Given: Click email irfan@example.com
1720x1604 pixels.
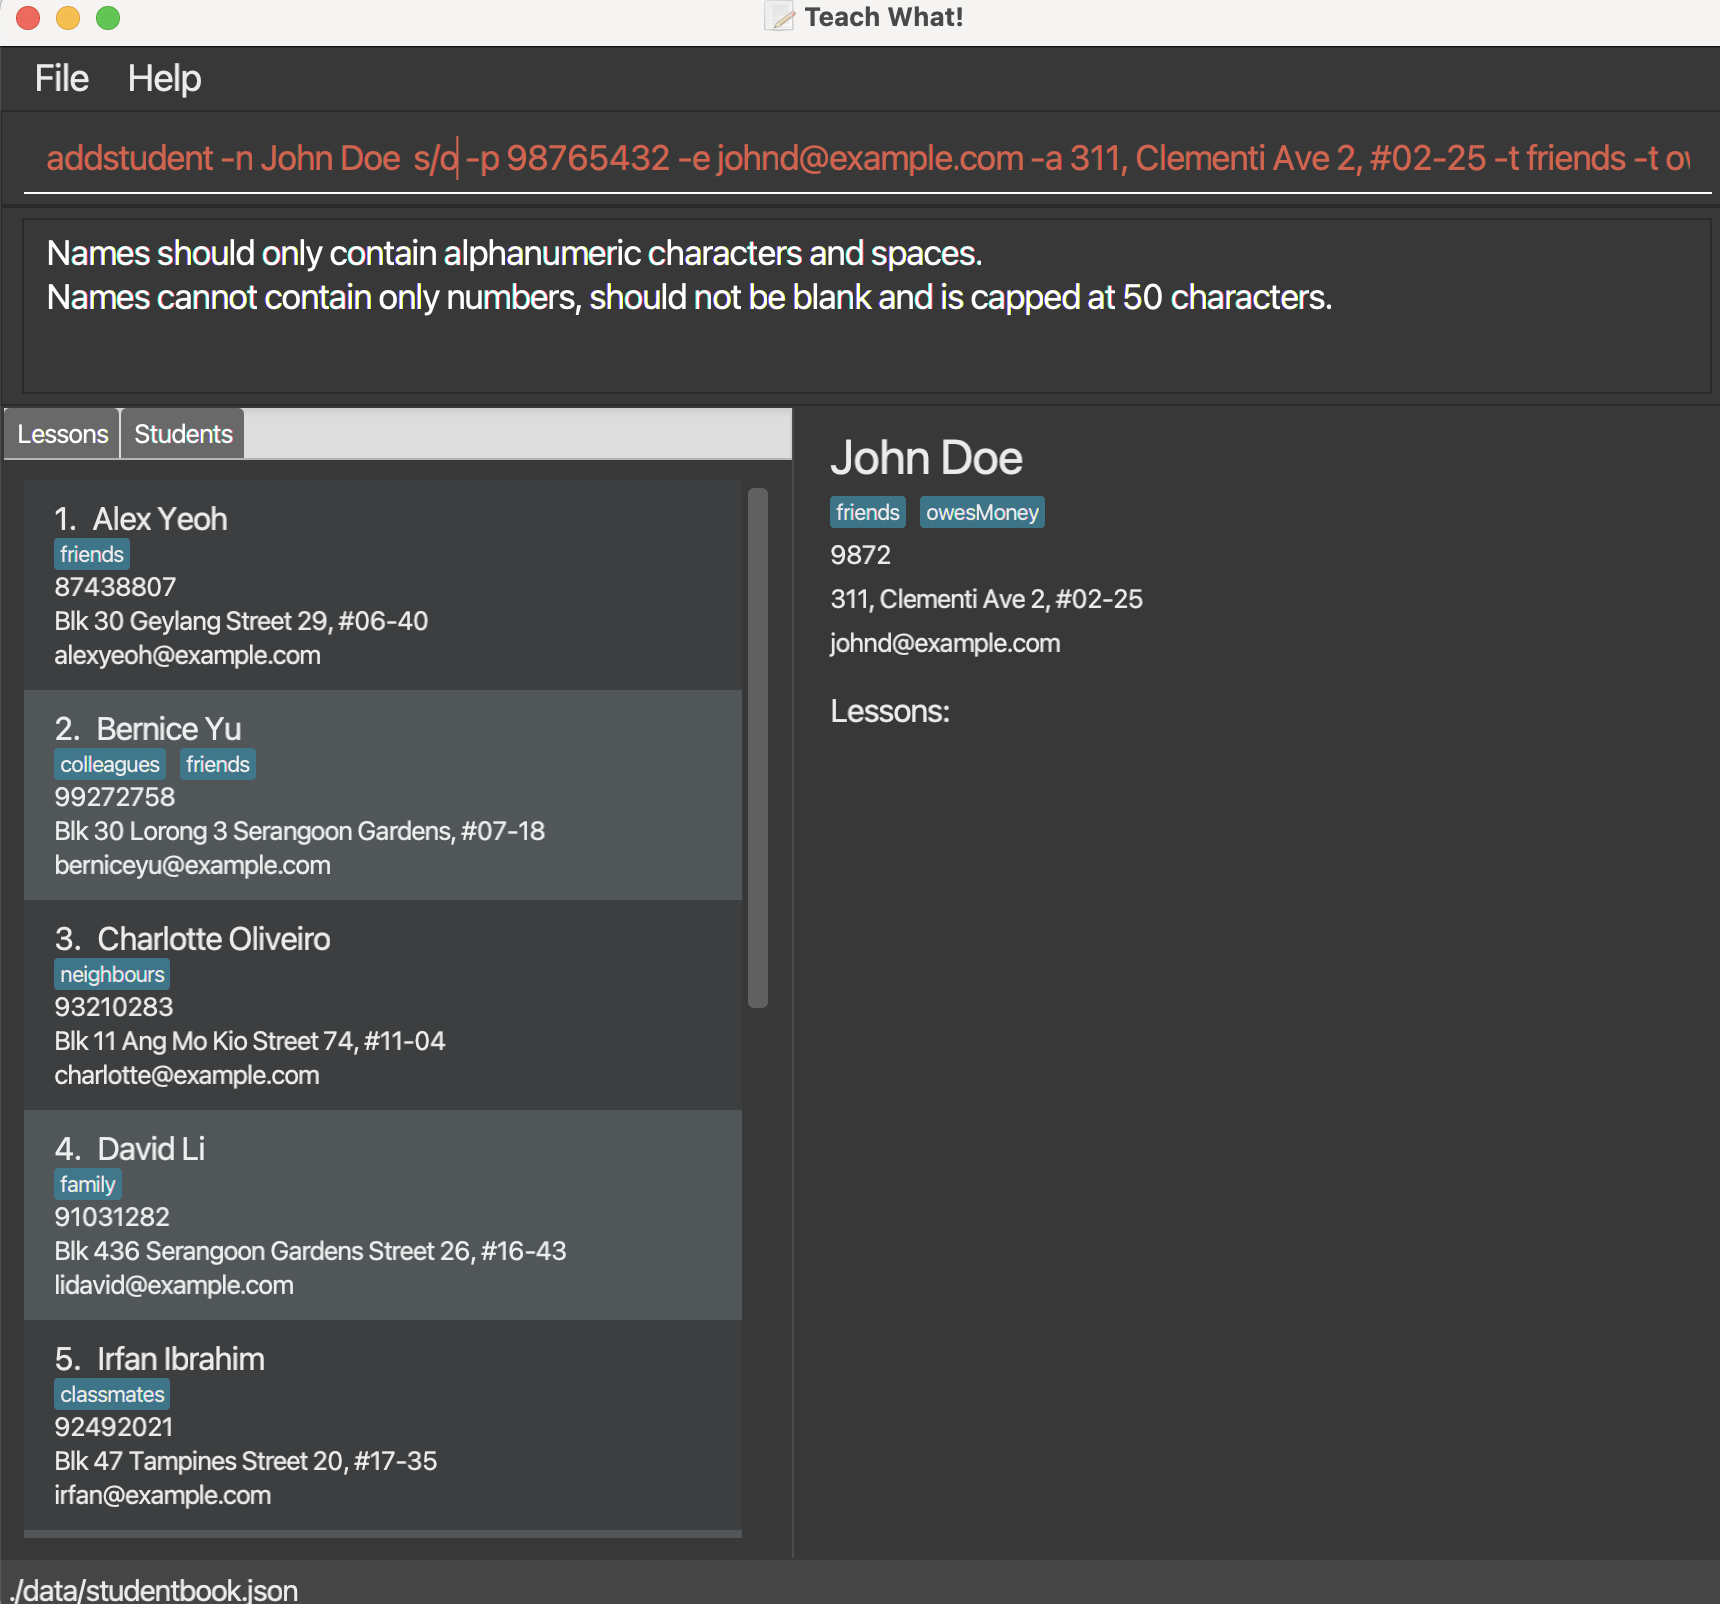Looking at the screenshot, I should pos(163,1495).
